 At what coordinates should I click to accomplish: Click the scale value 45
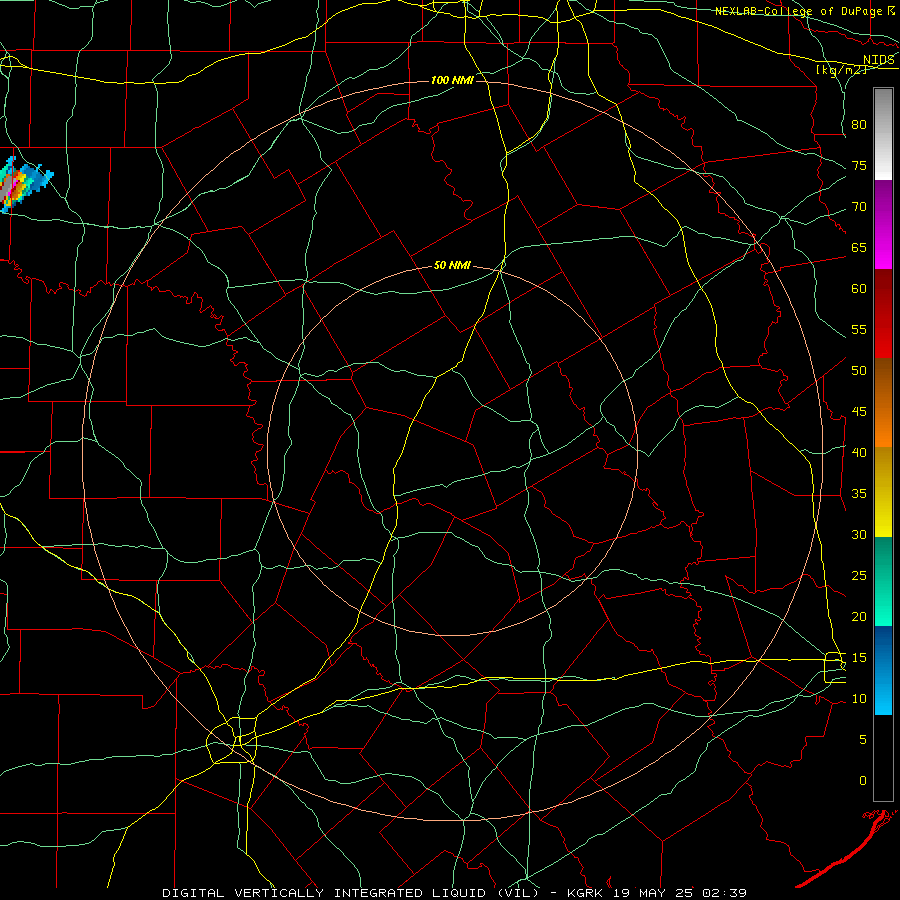click(859, 412)
